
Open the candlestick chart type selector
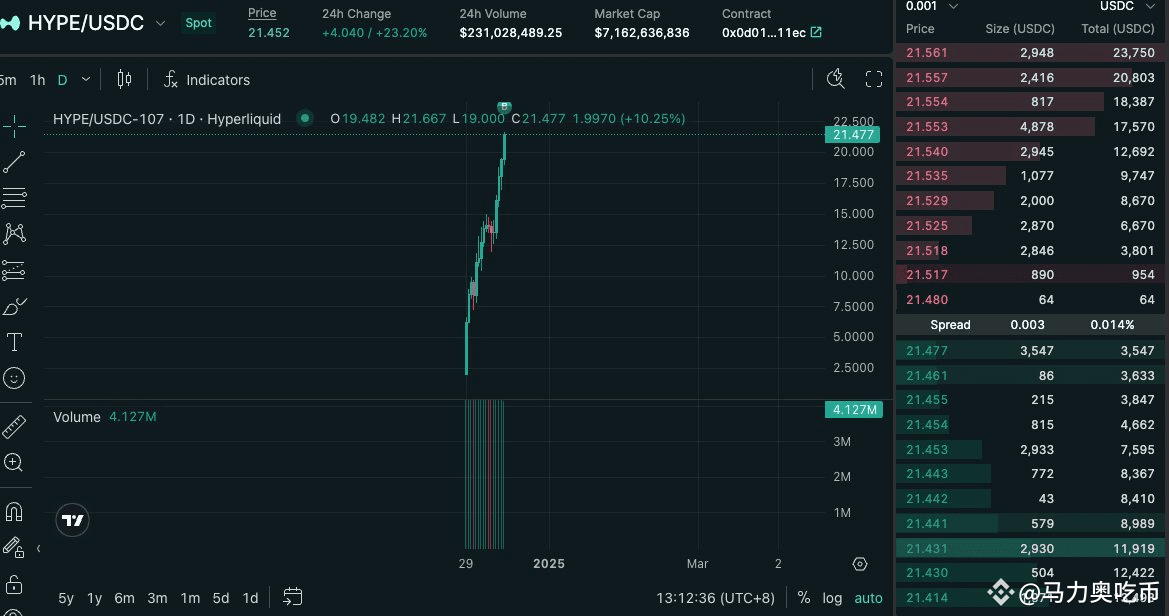click(125, 79)
